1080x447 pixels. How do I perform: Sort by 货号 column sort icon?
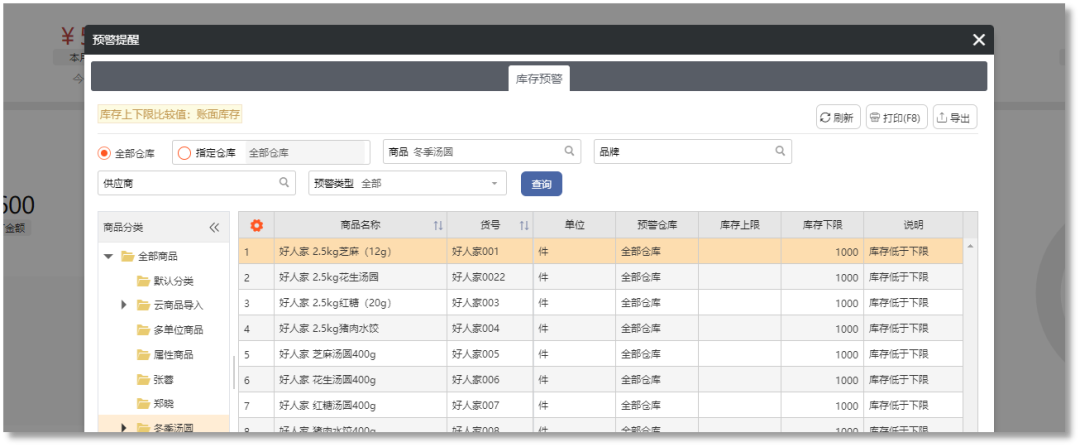[524, 226]
